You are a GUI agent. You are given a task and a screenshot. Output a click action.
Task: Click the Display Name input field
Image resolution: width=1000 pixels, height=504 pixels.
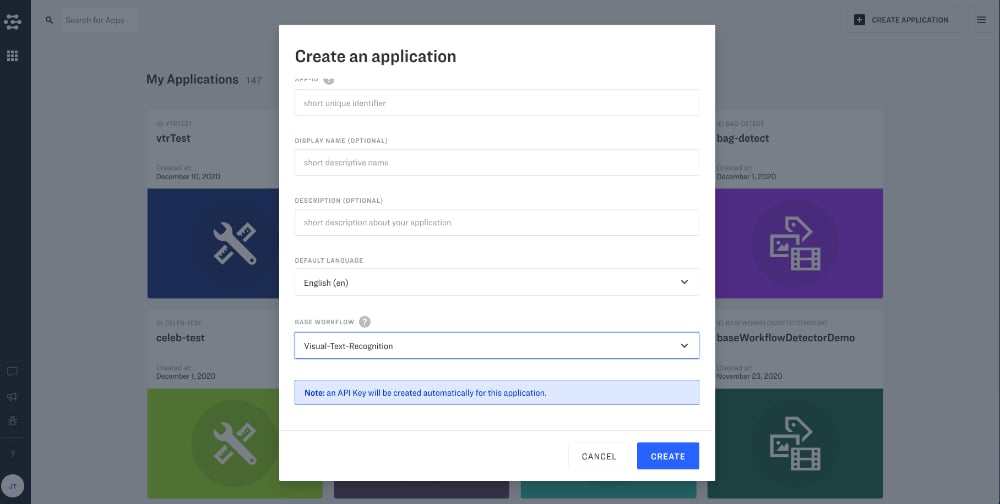pyautogui.click(x=496, y=163)
